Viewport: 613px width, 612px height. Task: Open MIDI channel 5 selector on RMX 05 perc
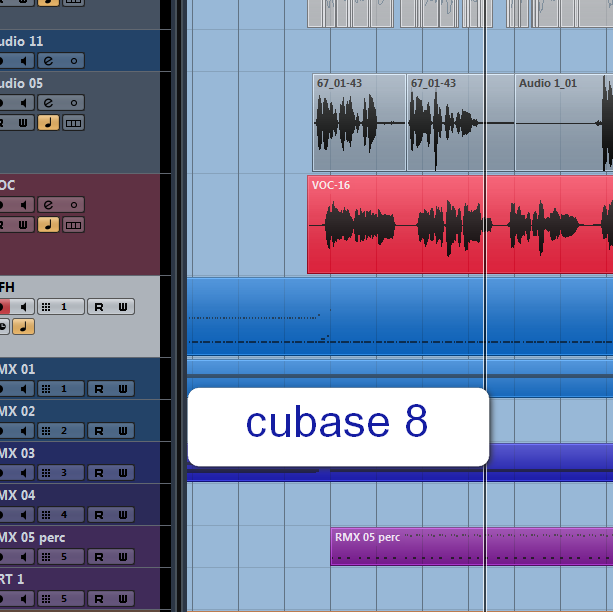pos(61,557)
